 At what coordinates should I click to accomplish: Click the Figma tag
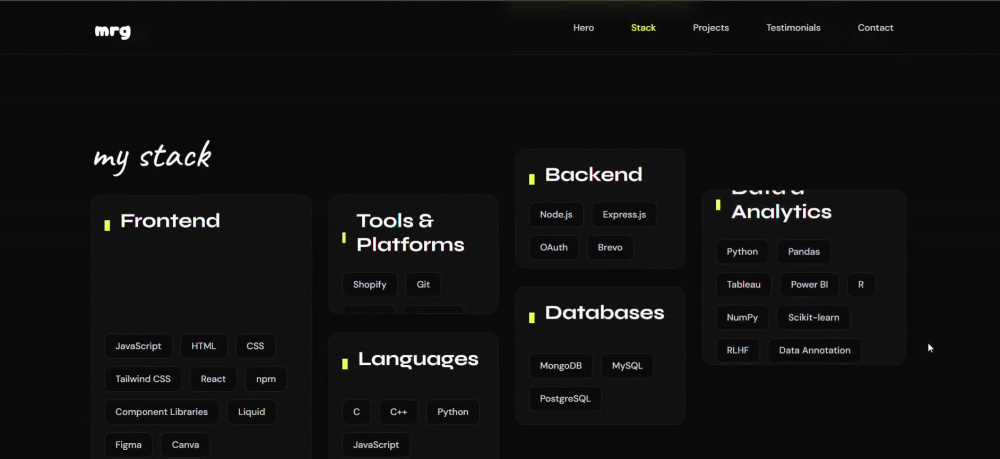click(129, 445)
